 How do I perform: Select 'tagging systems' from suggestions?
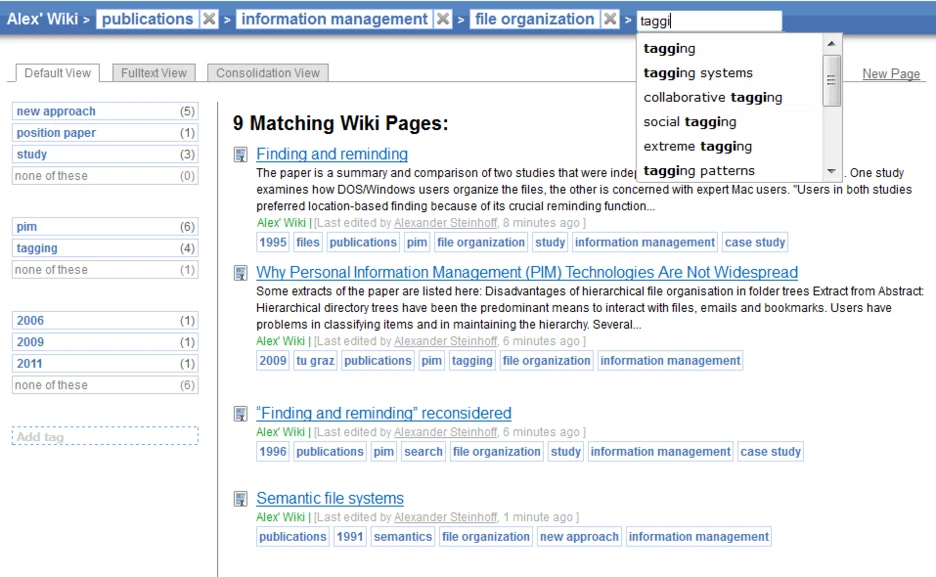[698, 73]
